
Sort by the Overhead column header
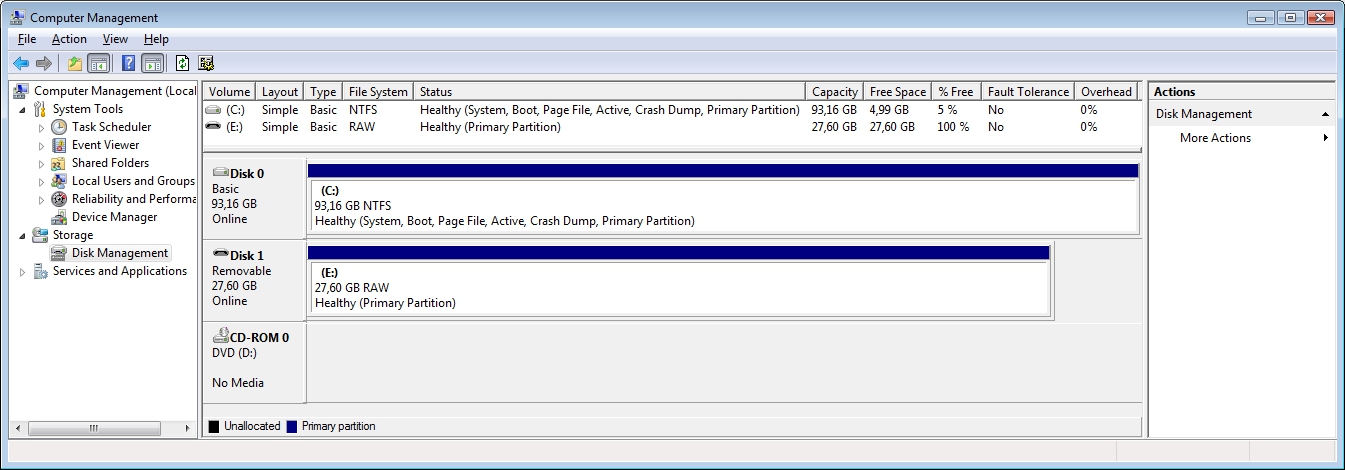pyautogui.click(x=1106, y=91)
